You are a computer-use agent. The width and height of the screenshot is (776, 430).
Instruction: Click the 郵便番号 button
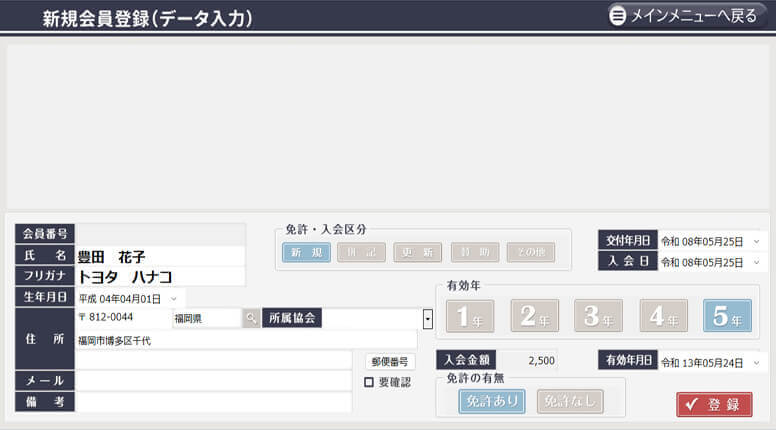390,362
